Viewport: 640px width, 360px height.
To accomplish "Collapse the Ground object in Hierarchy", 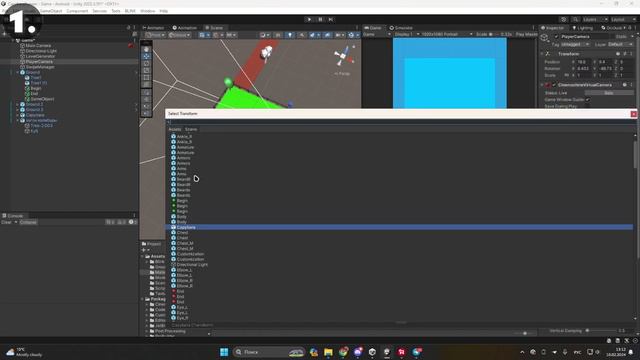I will [18, 72].
